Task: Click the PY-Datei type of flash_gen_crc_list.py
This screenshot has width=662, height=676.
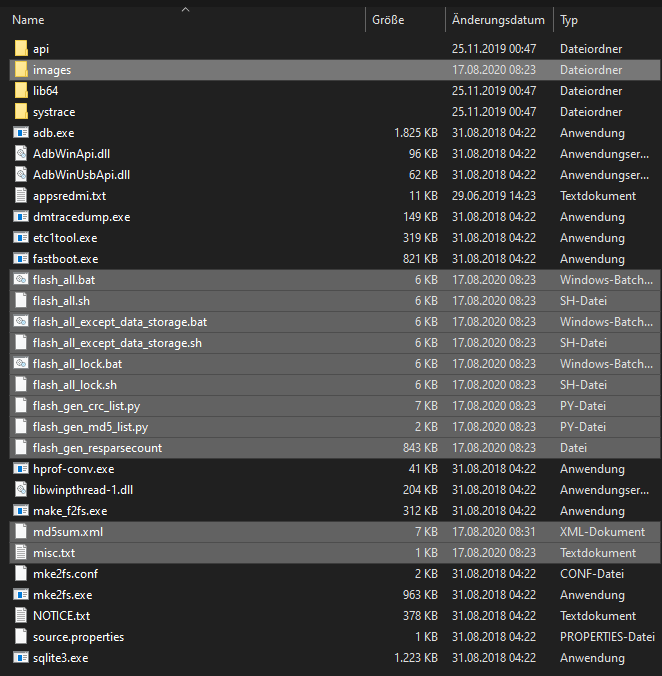Action: pyautogui.click(x=583, y=406)
